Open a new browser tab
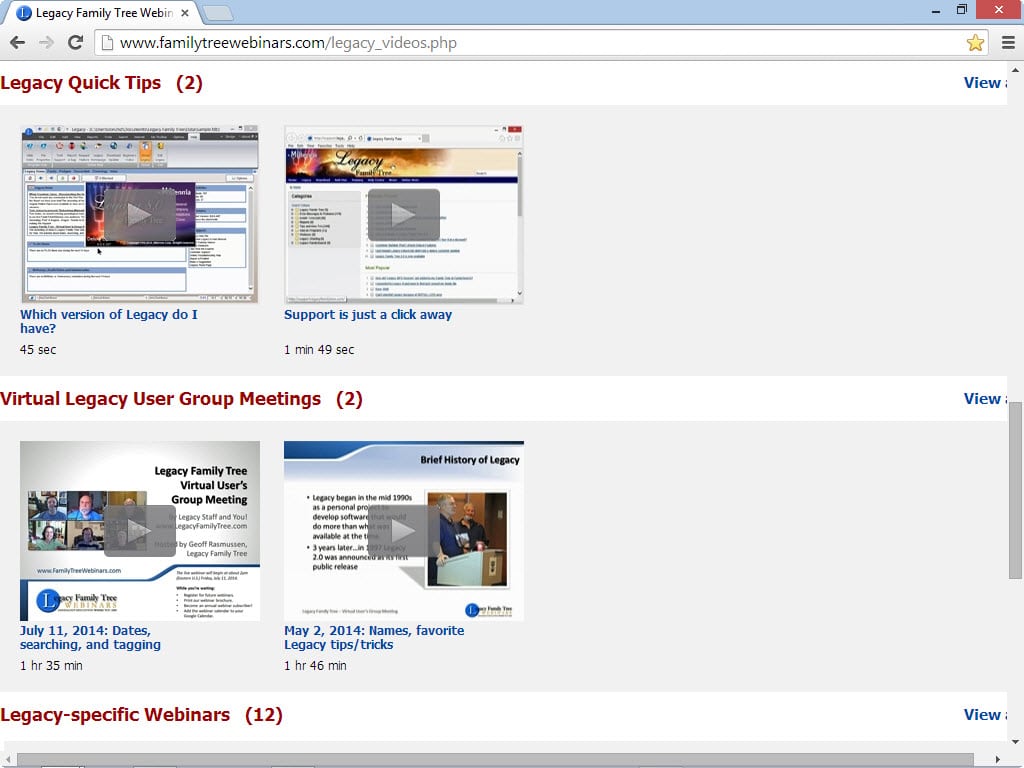Screen dimensions: 1024x768 tap(217, 13)
